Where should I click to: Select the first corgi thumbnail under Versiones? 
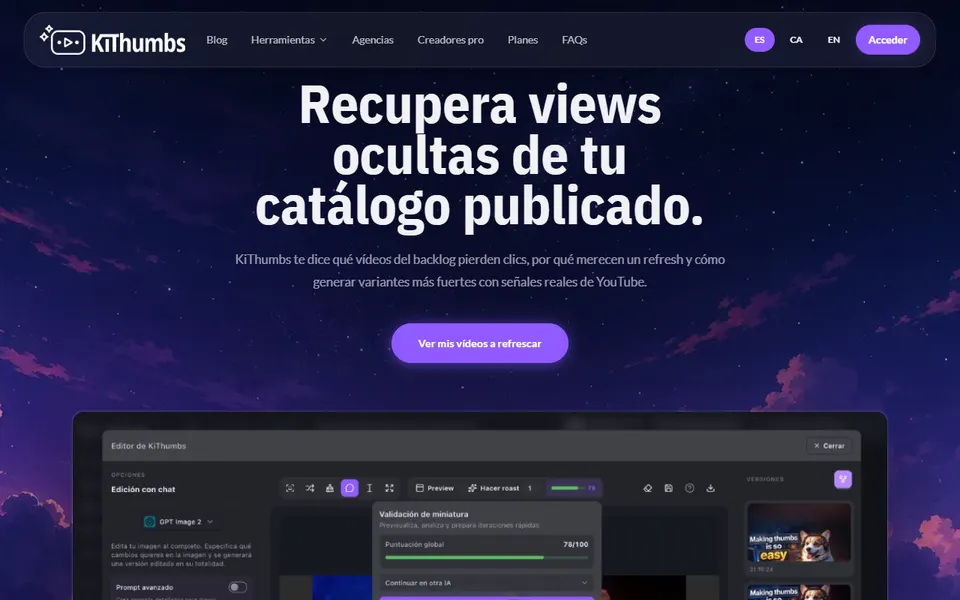point(799,533)
